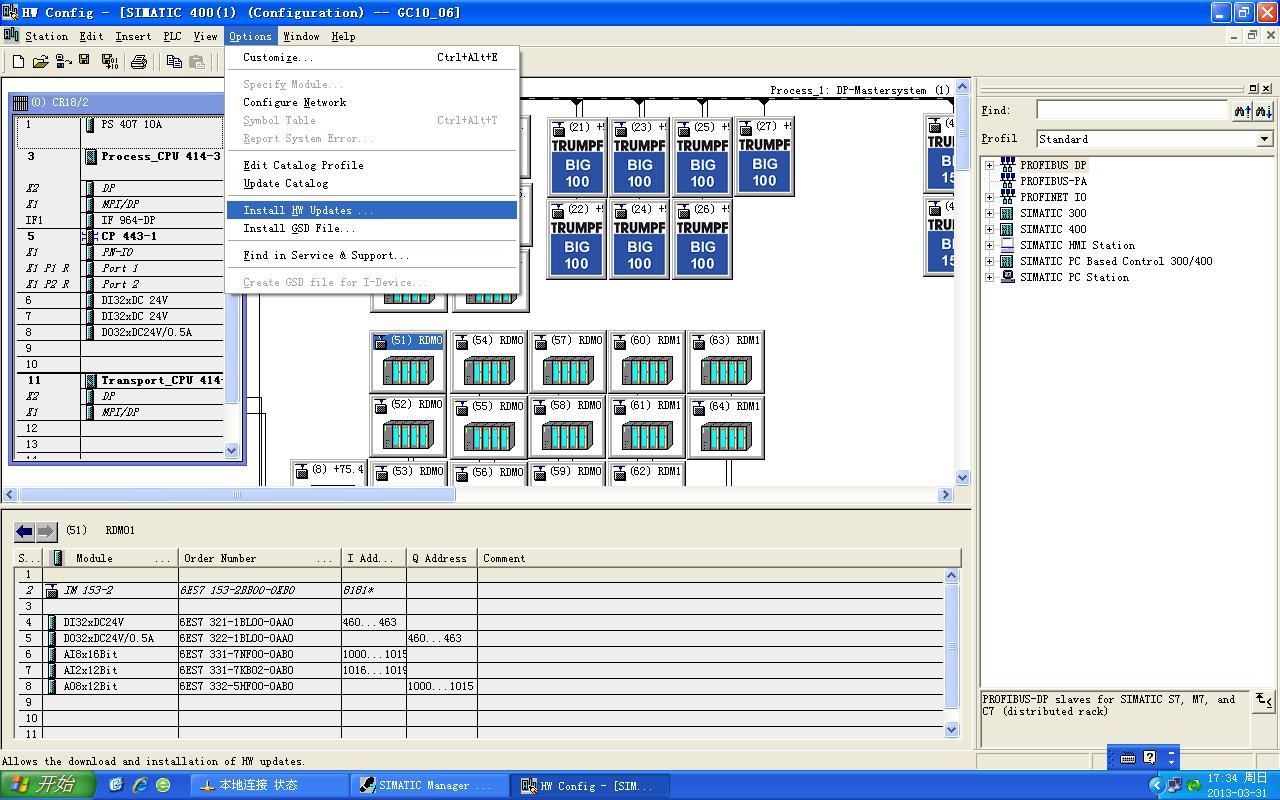Select the TRUMPF BIG 100 slave (21)
Viewport: 1280px width, 800px height.
click(577, 157)
